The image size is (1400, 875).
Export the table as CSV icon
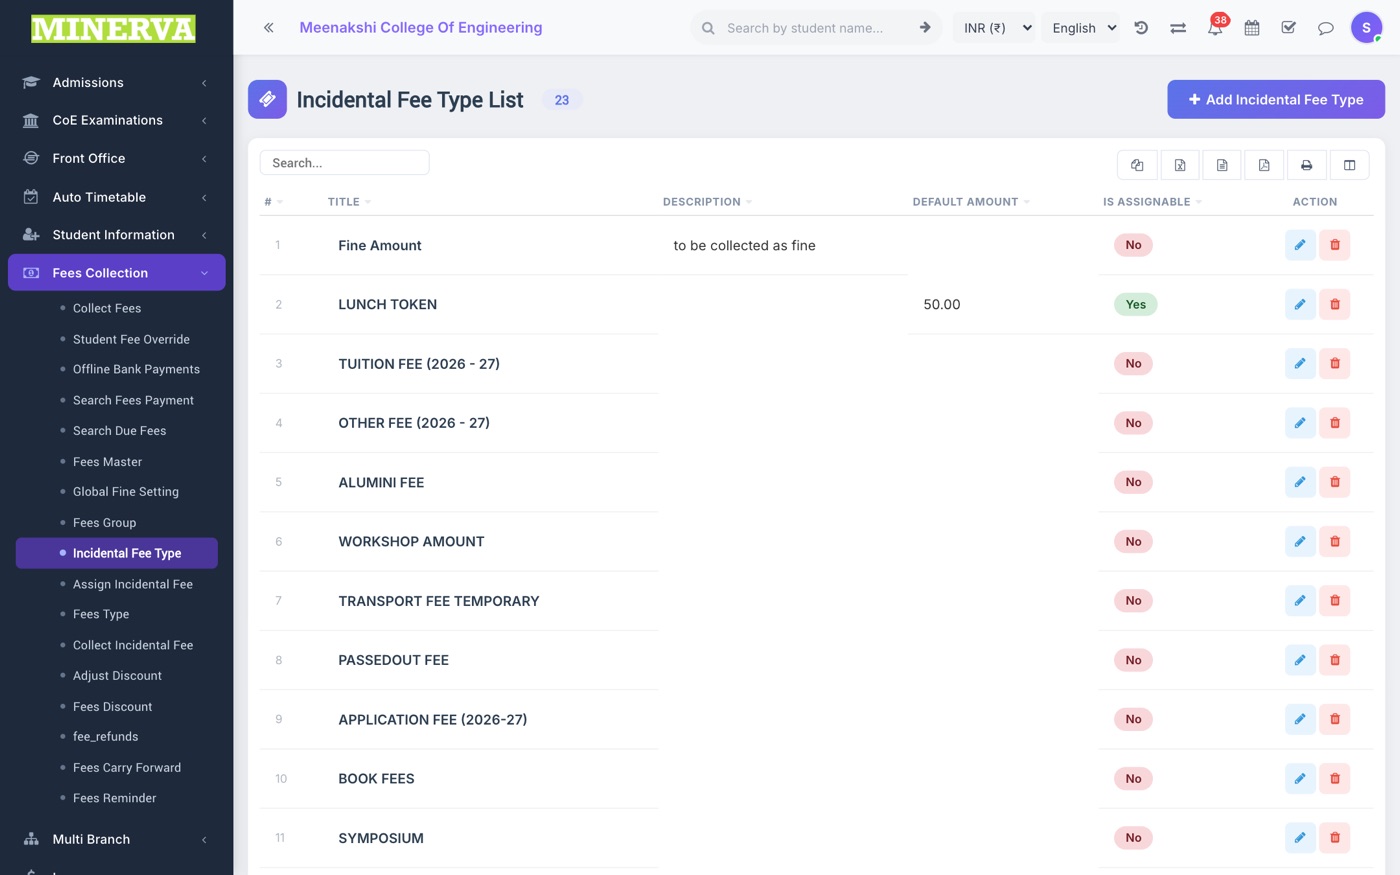tap(1222, 165)
